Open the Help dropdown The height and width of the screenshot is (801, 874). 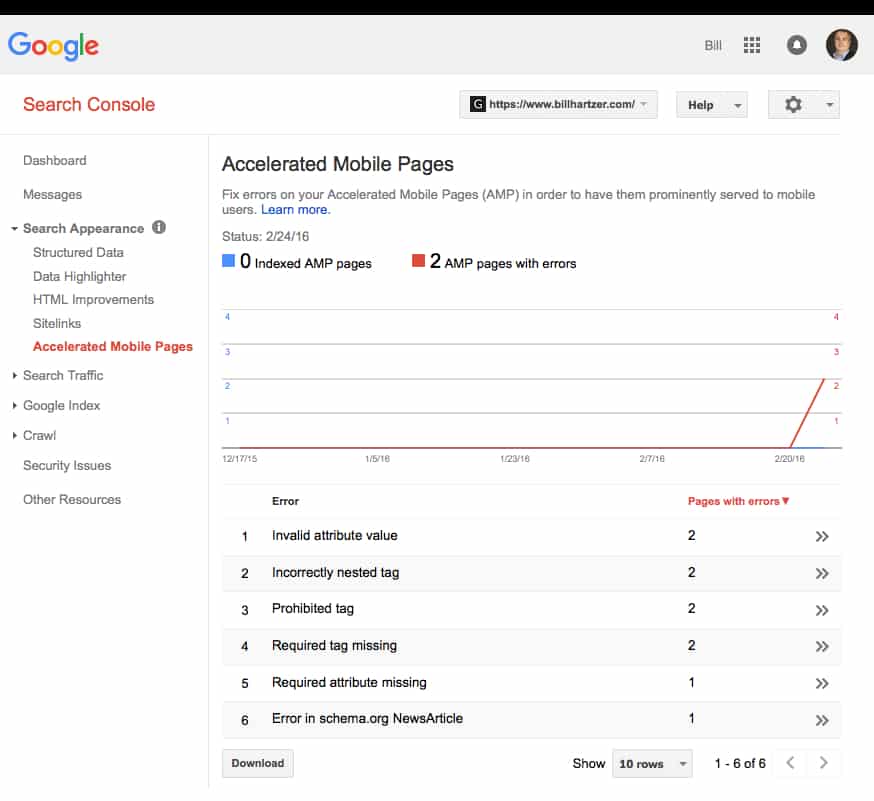click(x=711, y=104)
